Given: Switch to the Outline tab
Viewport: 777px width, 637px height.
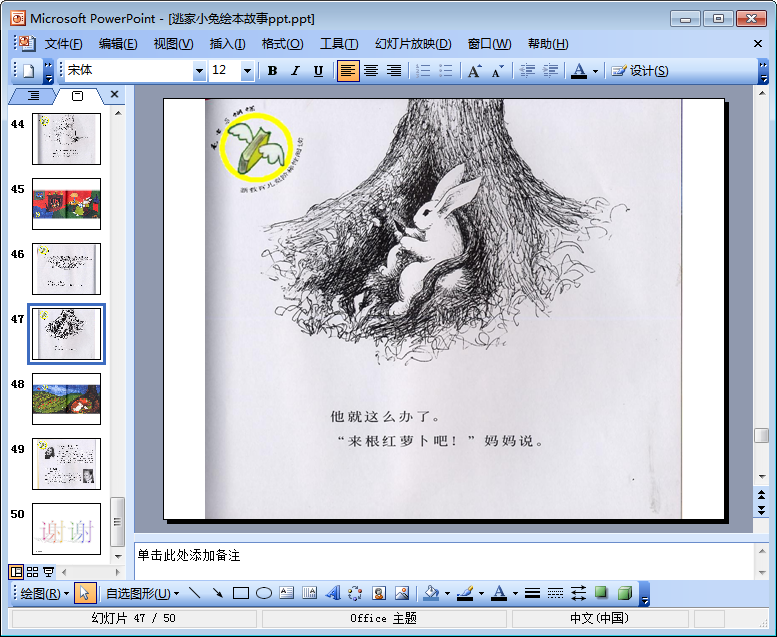Looking at the screenshot, I should point(33,96).
